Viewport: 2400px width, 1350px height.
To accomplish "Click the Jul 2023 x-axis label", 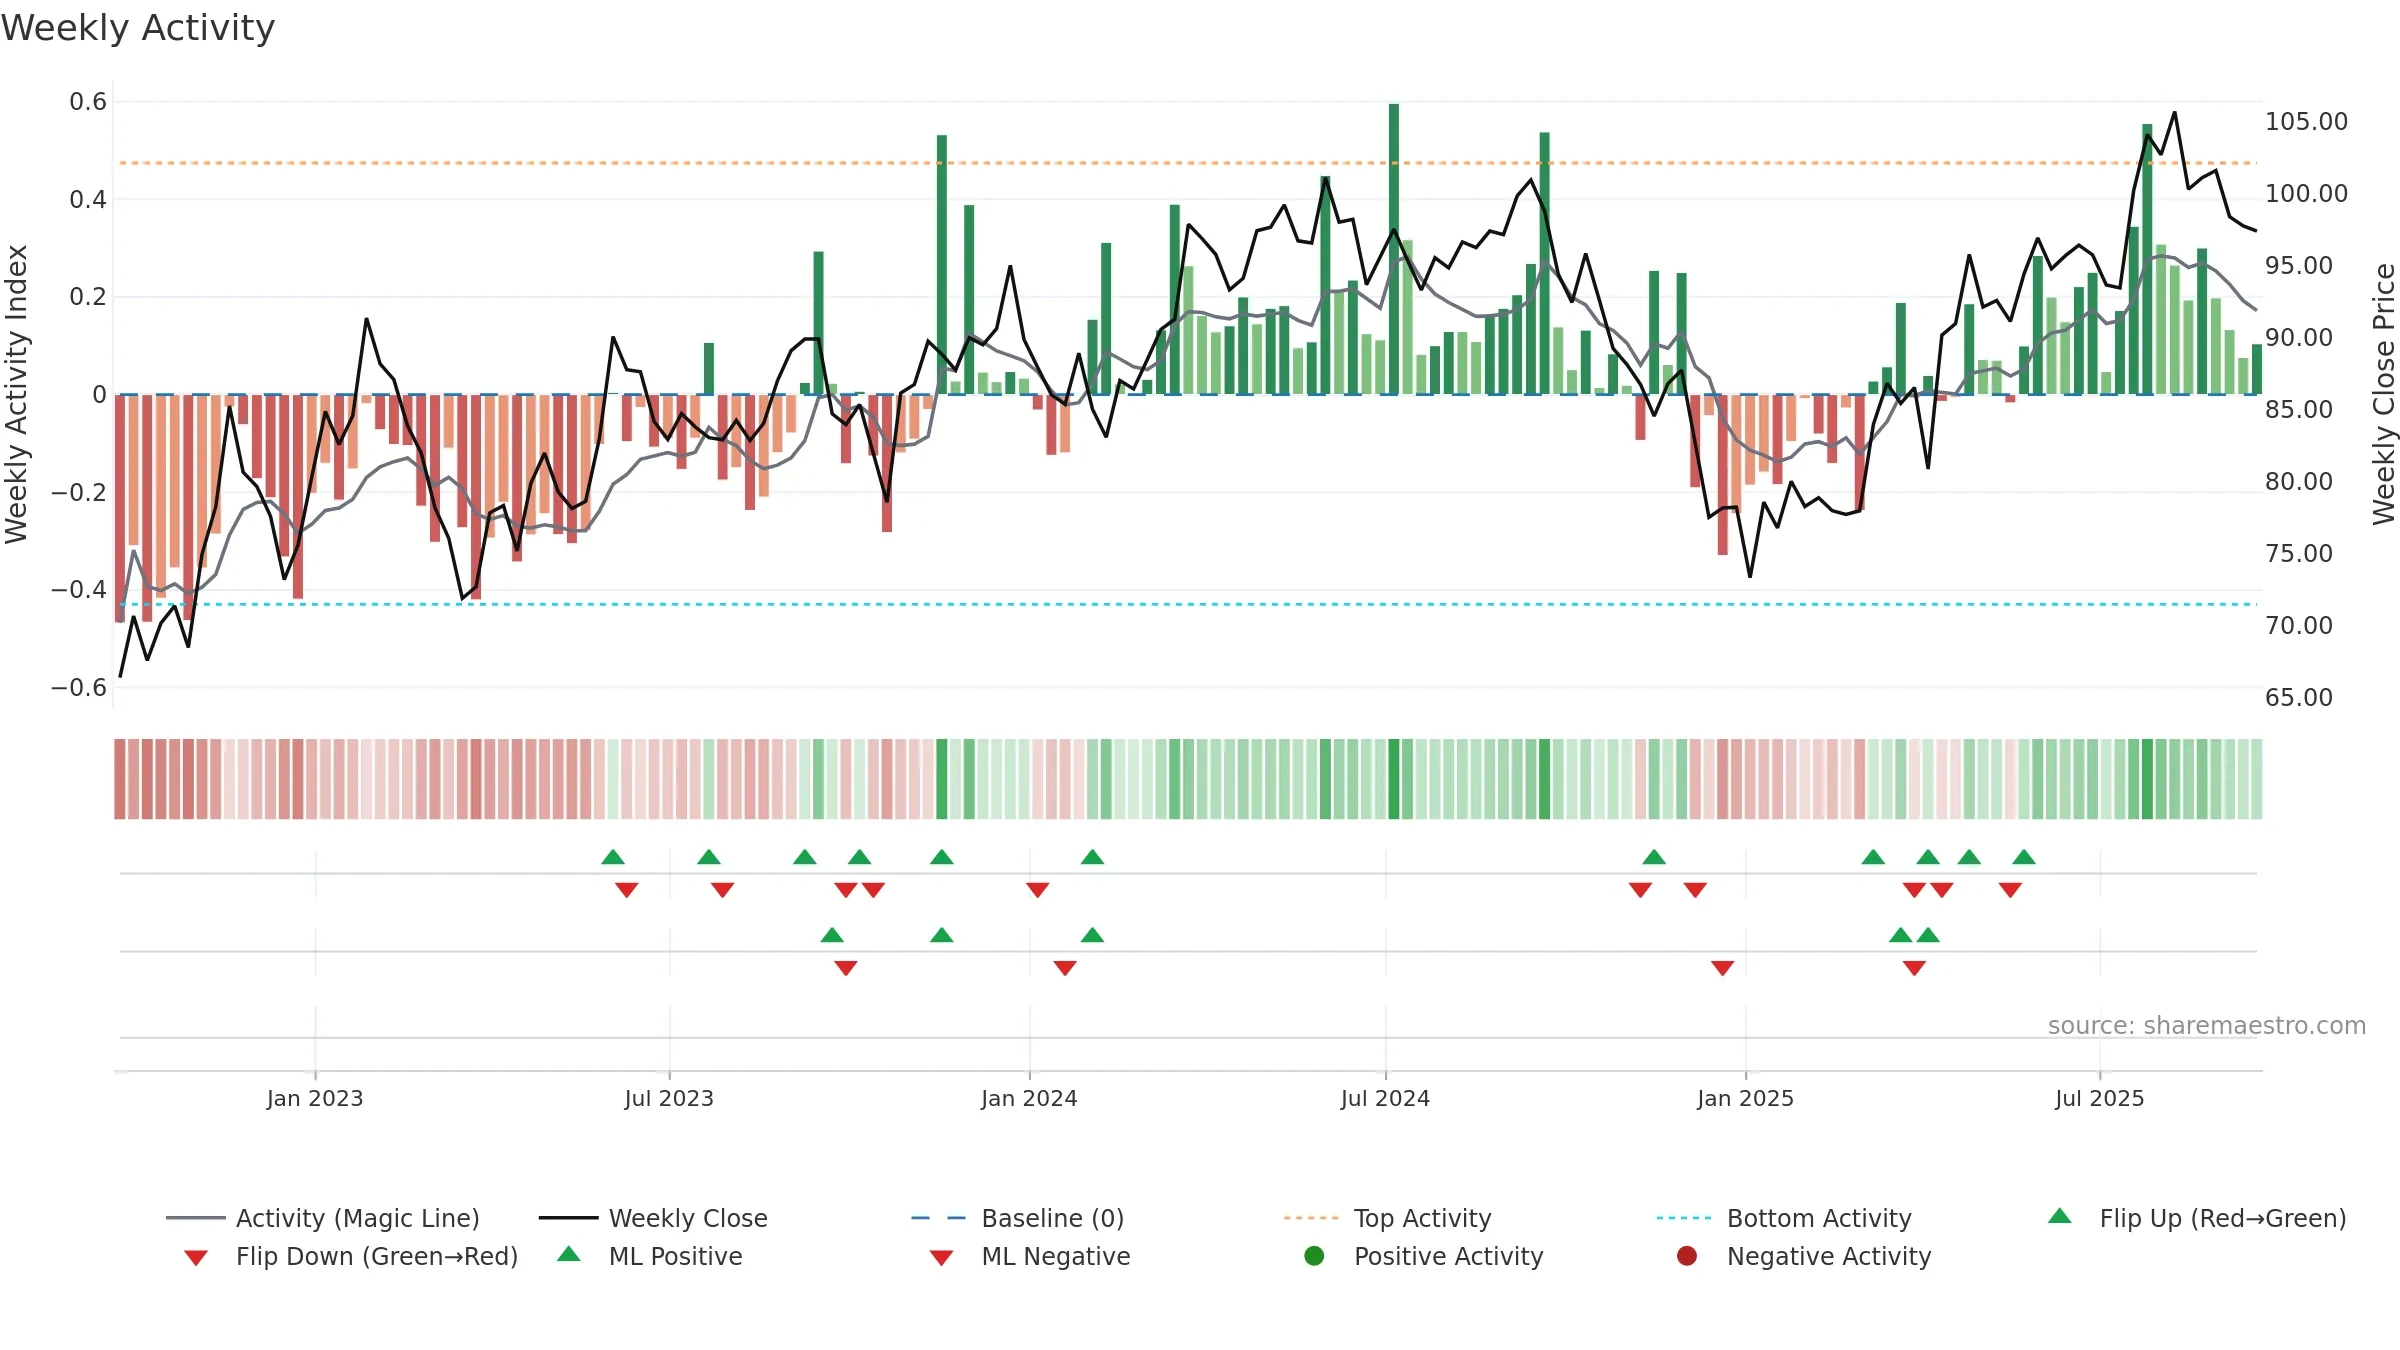I will (669, 1098).
